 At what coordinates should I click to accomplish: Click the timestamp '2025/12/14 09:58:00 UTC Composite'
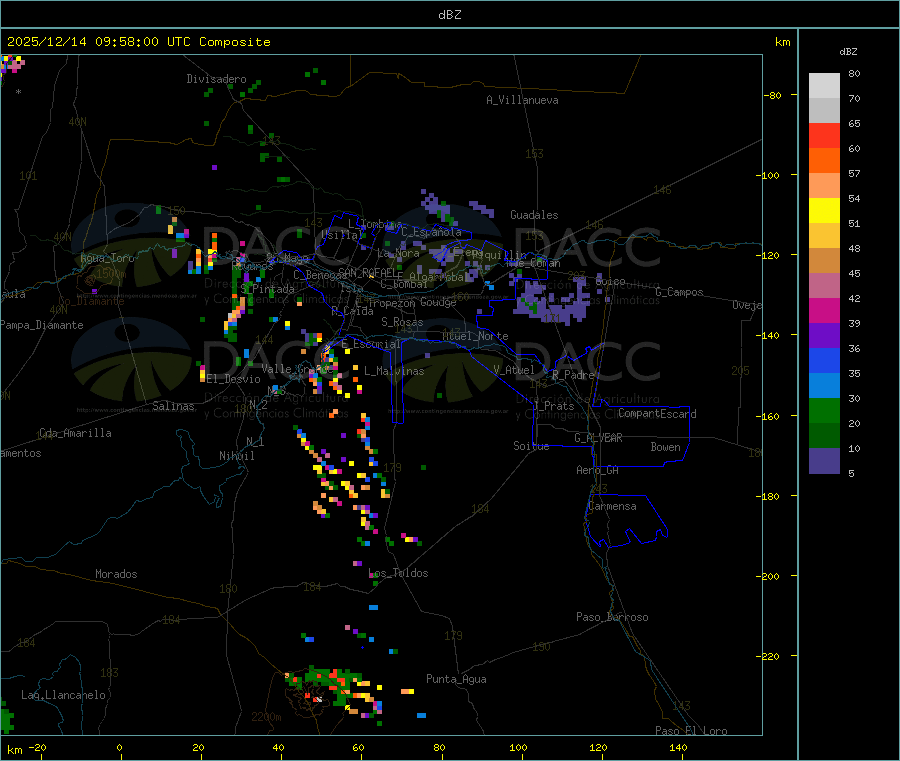(138, 42)
